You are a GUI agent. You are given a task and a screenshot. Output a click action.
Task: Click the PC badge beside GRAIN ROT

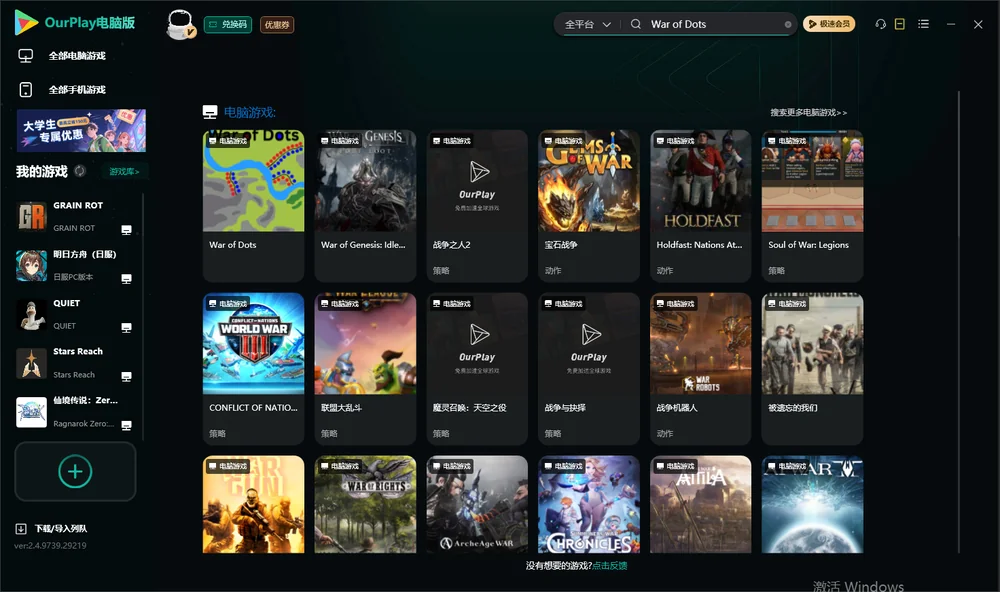[x=126, y=230]
